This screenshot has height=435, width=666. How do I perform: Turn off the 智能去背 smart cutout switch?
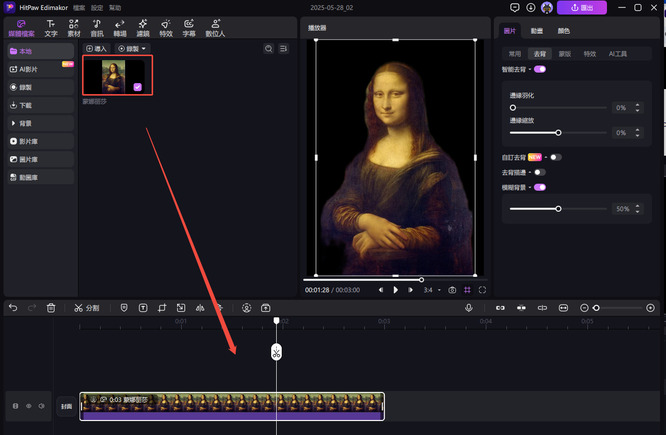point(540,69)
